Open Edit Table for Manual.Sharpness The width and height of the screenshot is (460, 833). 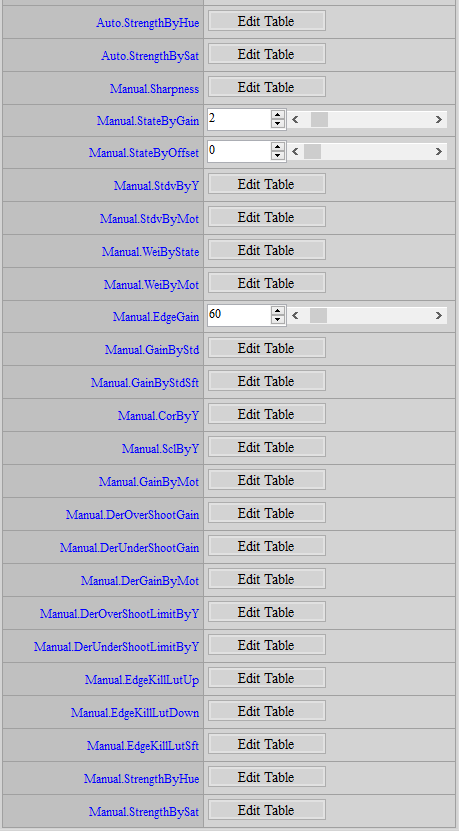point(267,87)
